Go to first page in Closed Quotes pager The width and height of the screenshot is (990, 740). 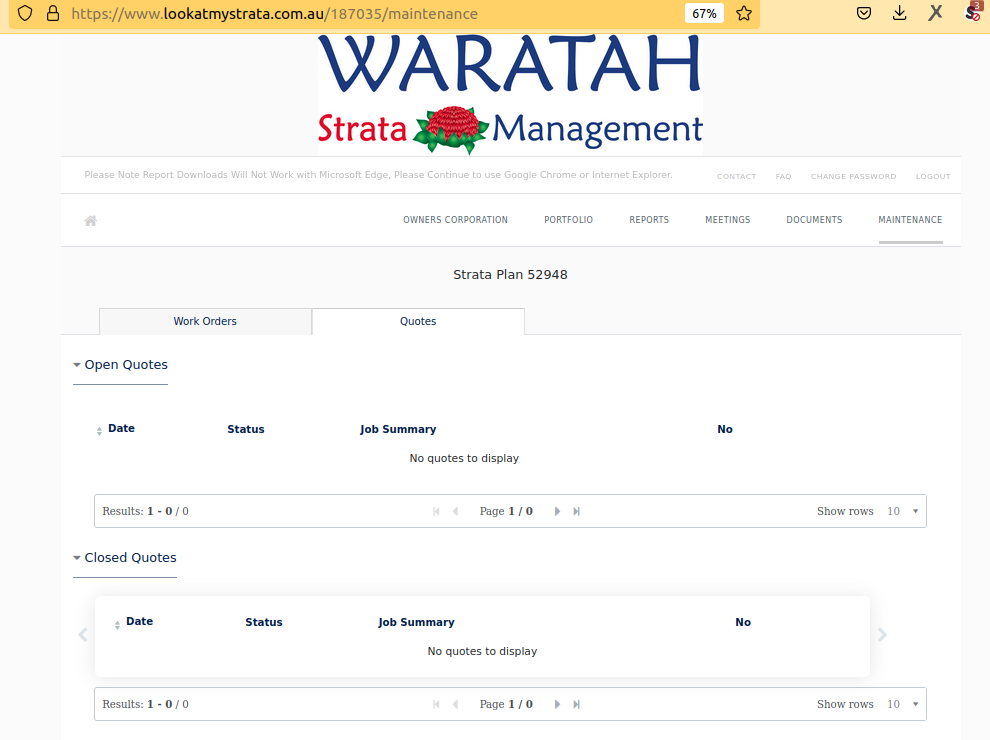(x=436, y=705)
